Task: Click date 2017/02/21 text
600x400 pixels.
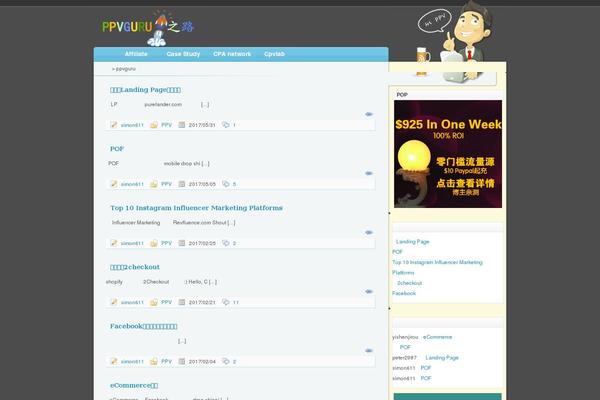Action: 202,302
